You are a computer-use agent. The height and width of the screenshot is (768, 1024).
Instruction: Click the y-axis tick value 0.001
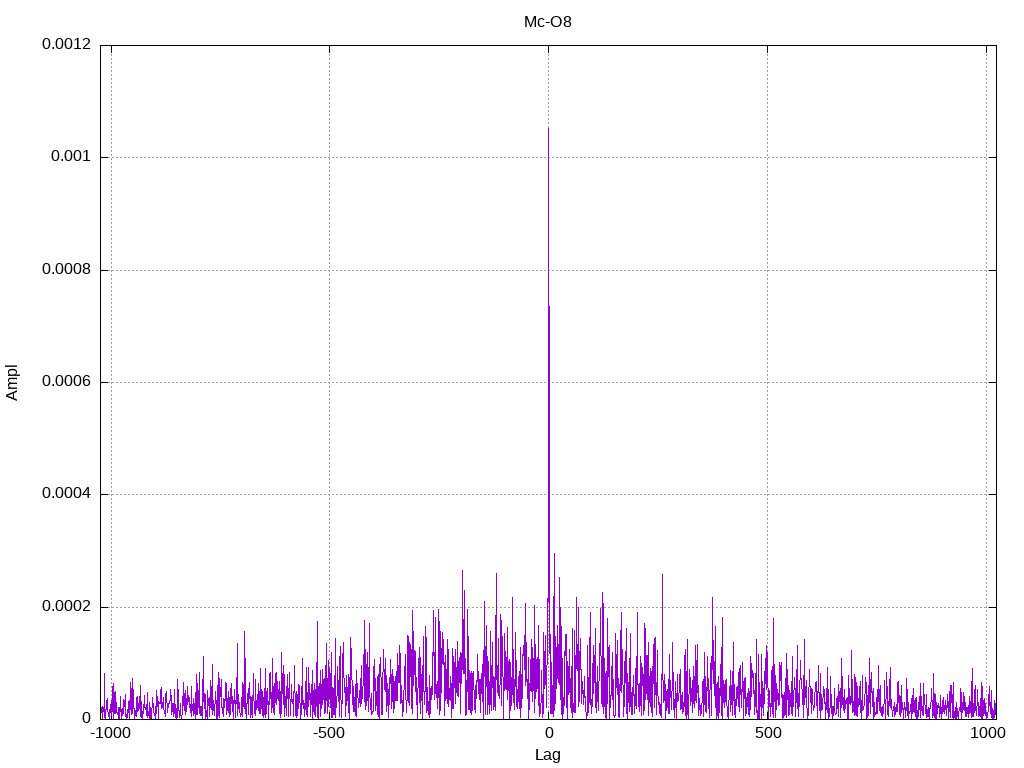71,157
